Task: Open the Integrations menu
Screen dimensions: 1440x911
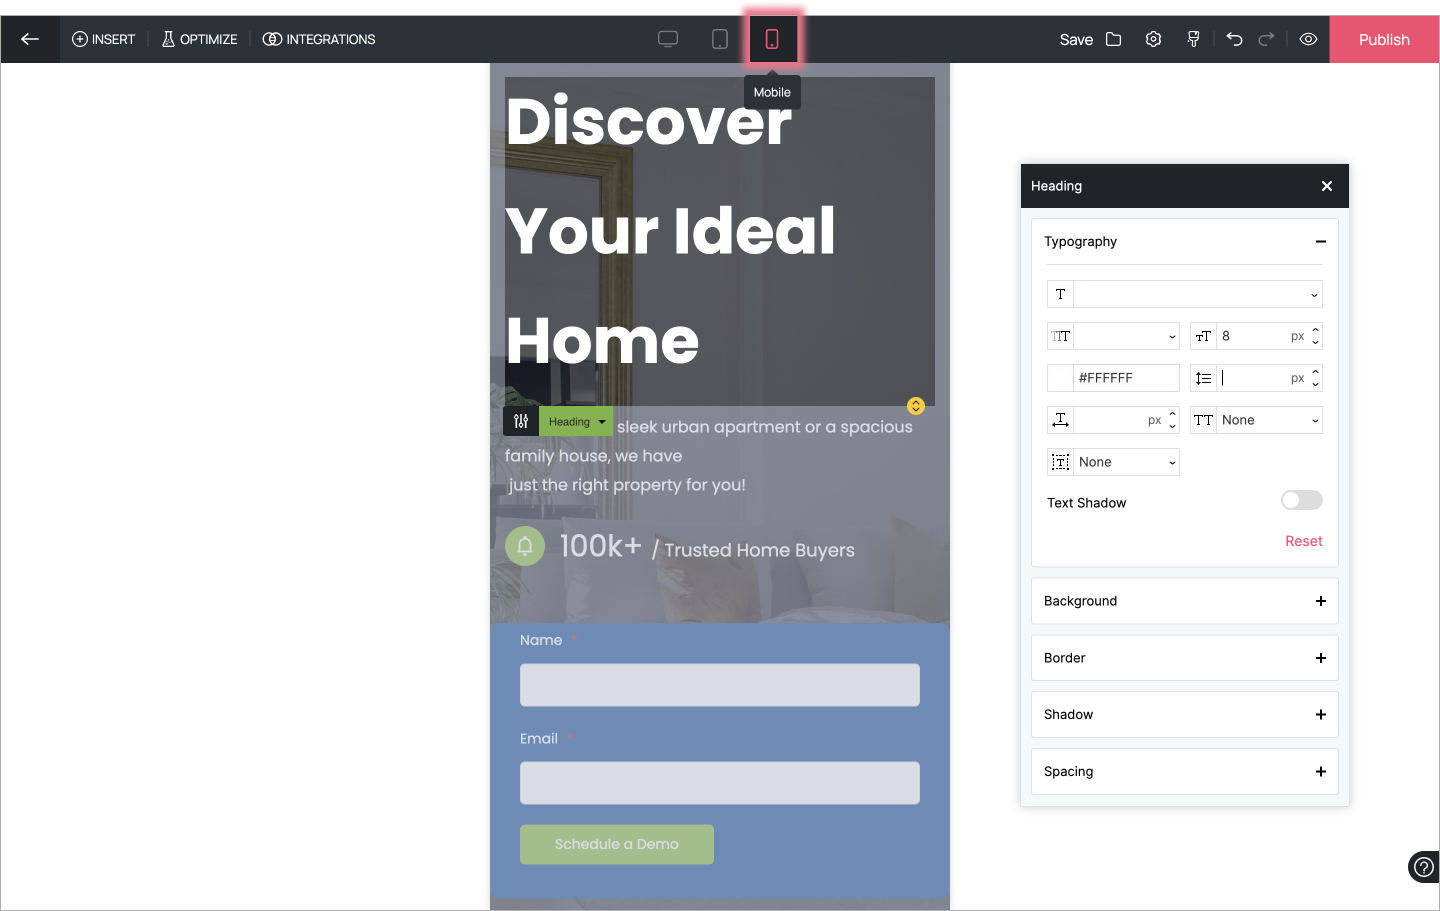Action: click(319, 39)
